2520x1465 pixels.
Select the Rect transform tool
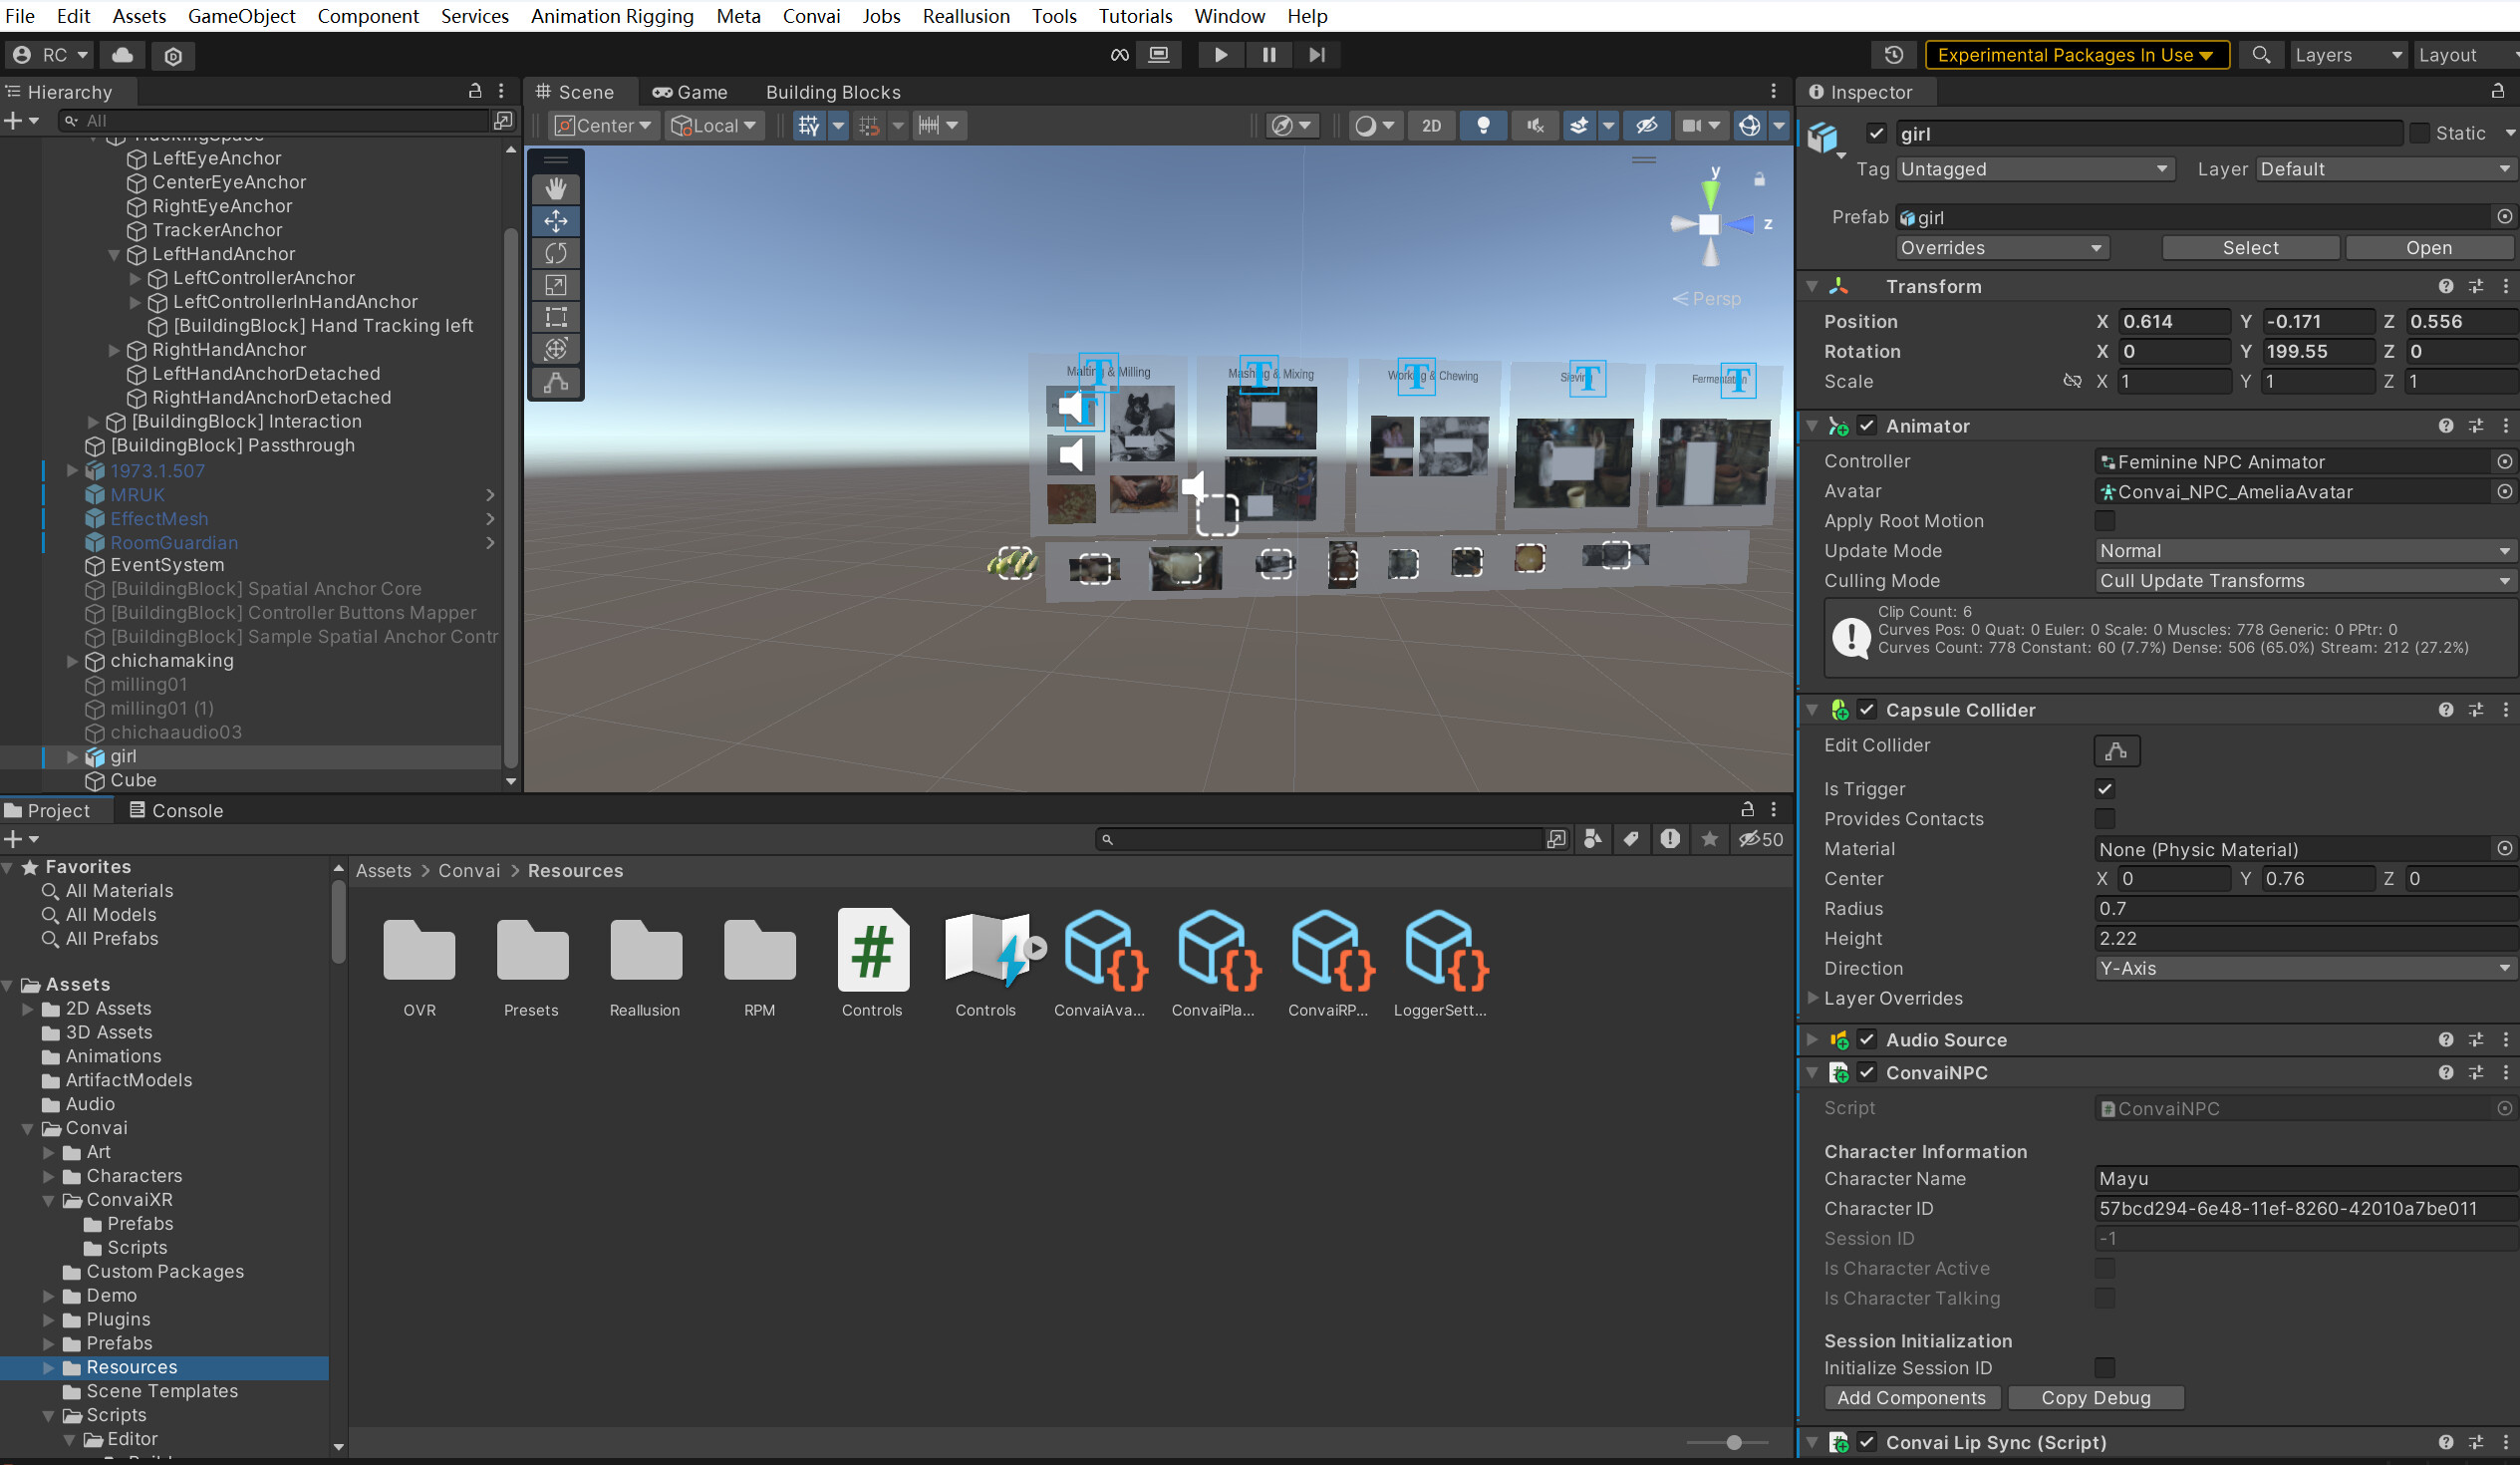tap(556, 317)
